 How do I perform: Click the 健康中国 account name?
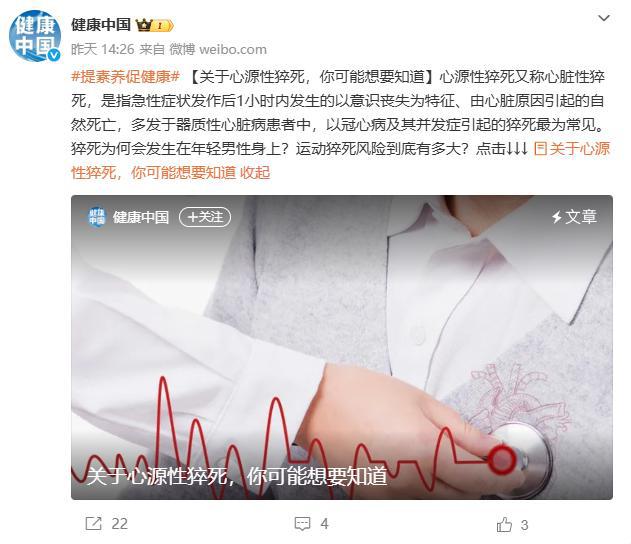(101, 25)
